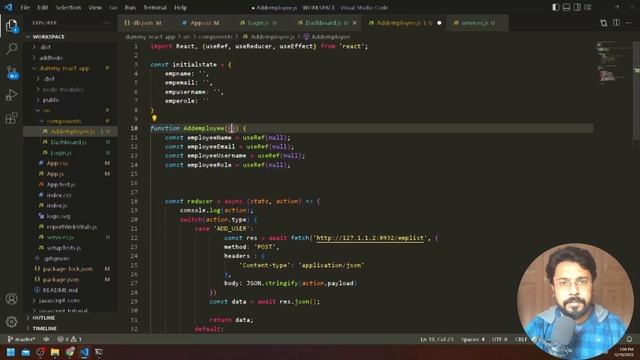Open Explorer More Actions ellipsis
This screenshot has width=640, height=360.
tap(107, 23)
